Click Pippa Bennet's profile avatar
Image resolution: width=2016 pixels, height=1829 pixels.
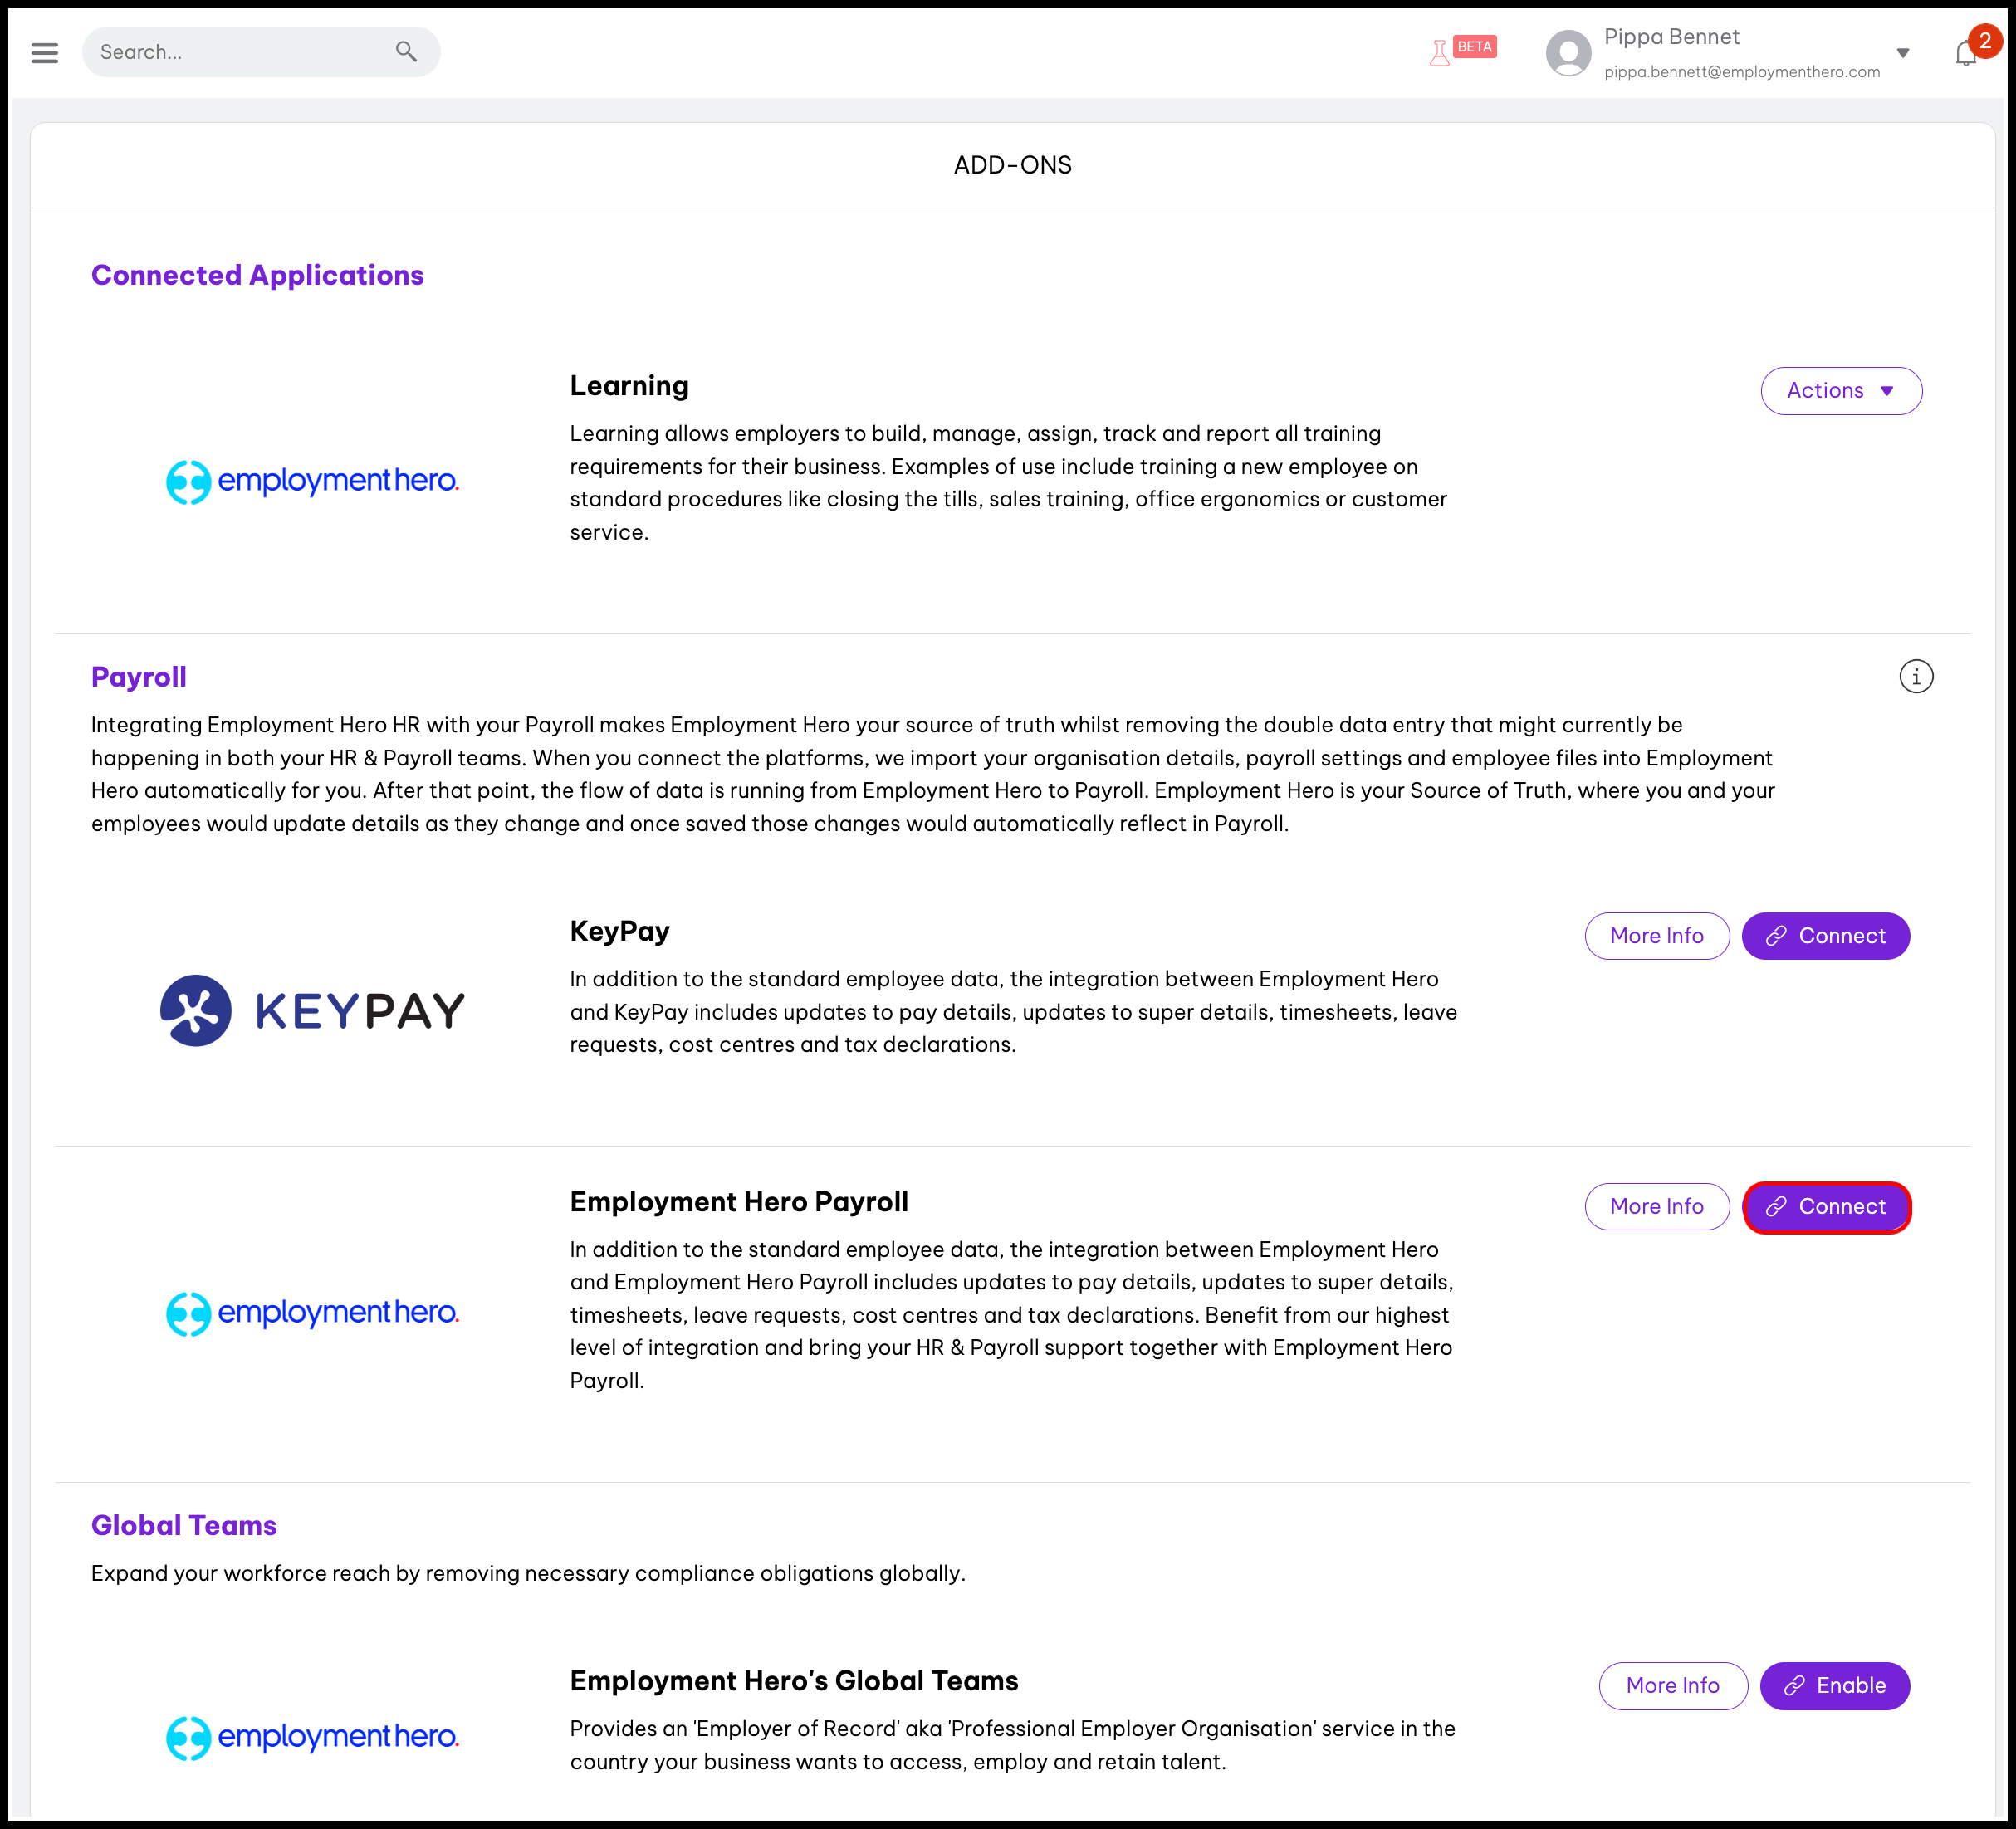click(1568, 53)
